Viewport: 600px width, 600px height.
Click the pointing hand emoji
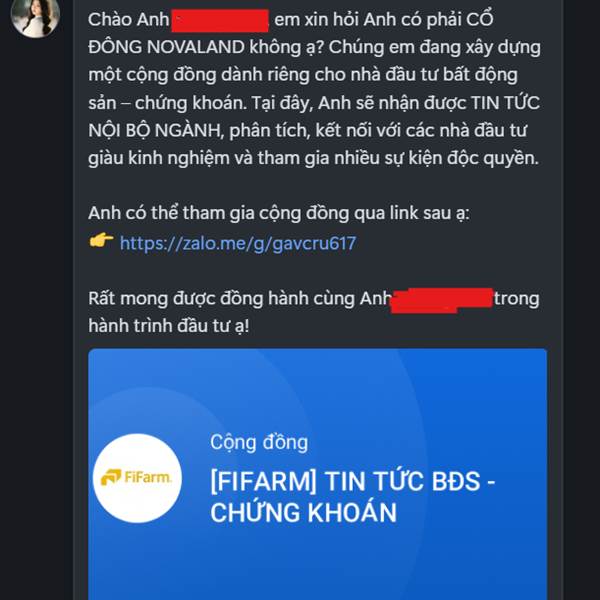[101, 241]
